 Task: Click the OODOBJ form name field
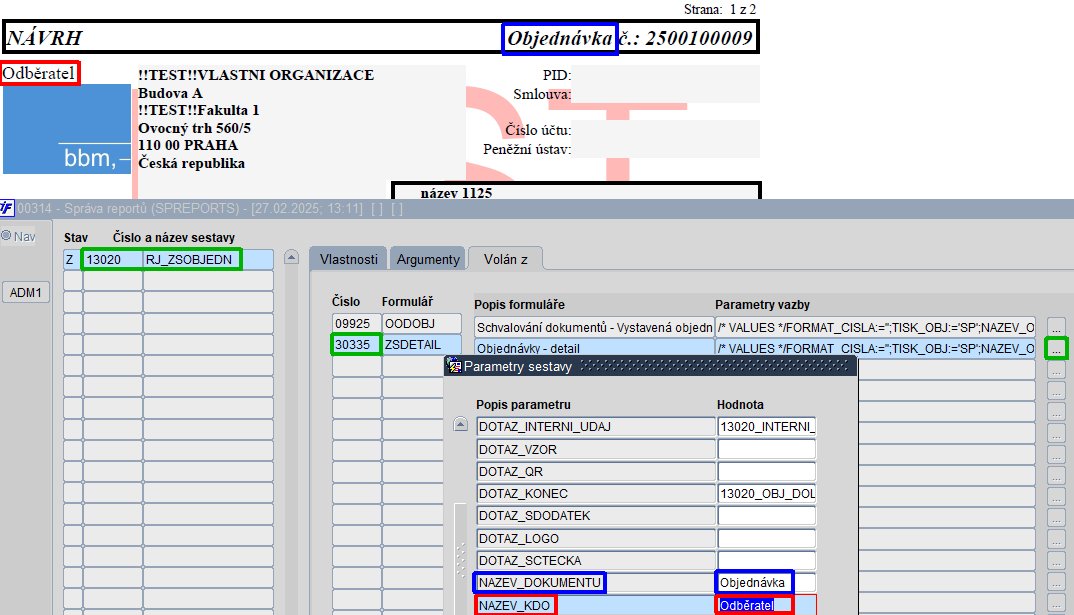[422, 323]
